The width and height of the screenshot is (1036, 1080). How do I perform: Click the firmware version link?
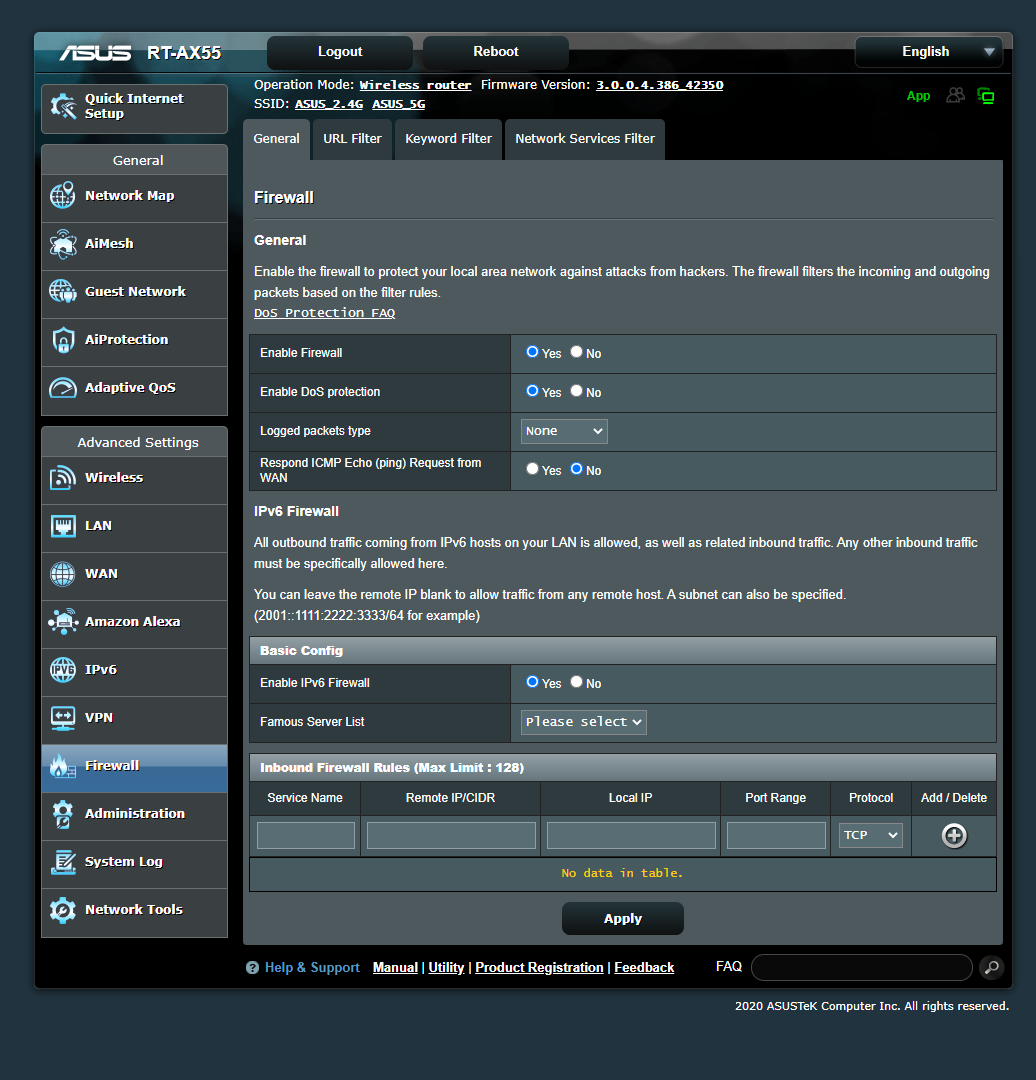(x=659, y=85)
